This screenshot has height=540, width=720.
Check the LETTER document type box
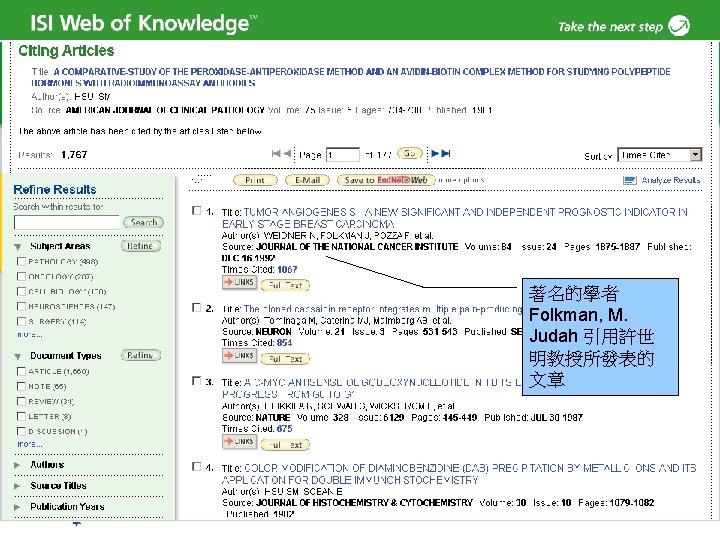[x=21, y=416]
